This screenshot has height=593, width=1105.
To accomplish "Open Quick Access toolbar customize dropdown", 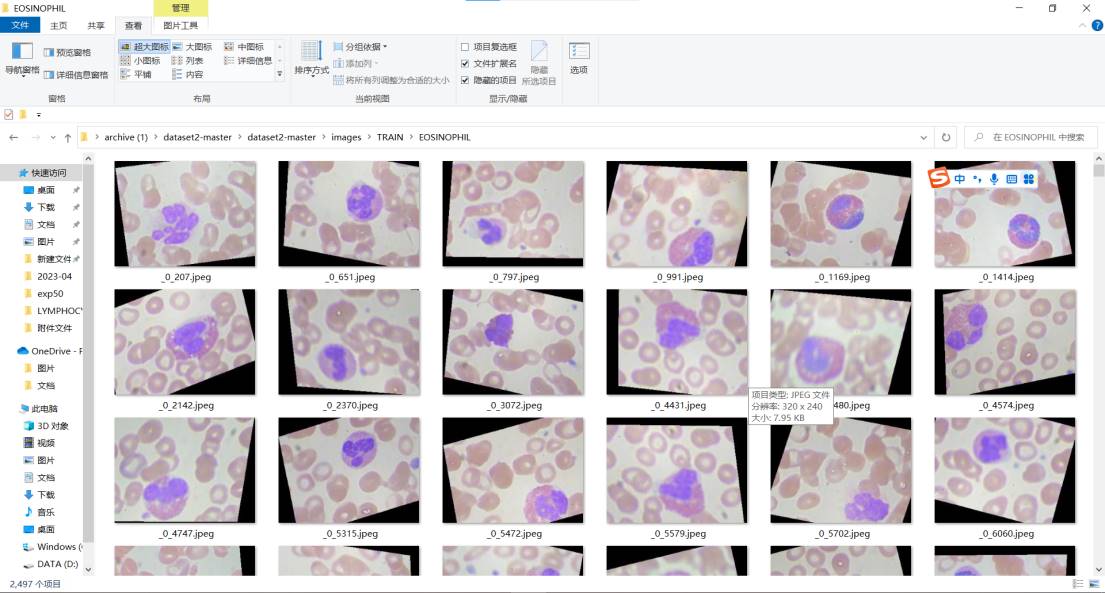I will coord(39,115).
